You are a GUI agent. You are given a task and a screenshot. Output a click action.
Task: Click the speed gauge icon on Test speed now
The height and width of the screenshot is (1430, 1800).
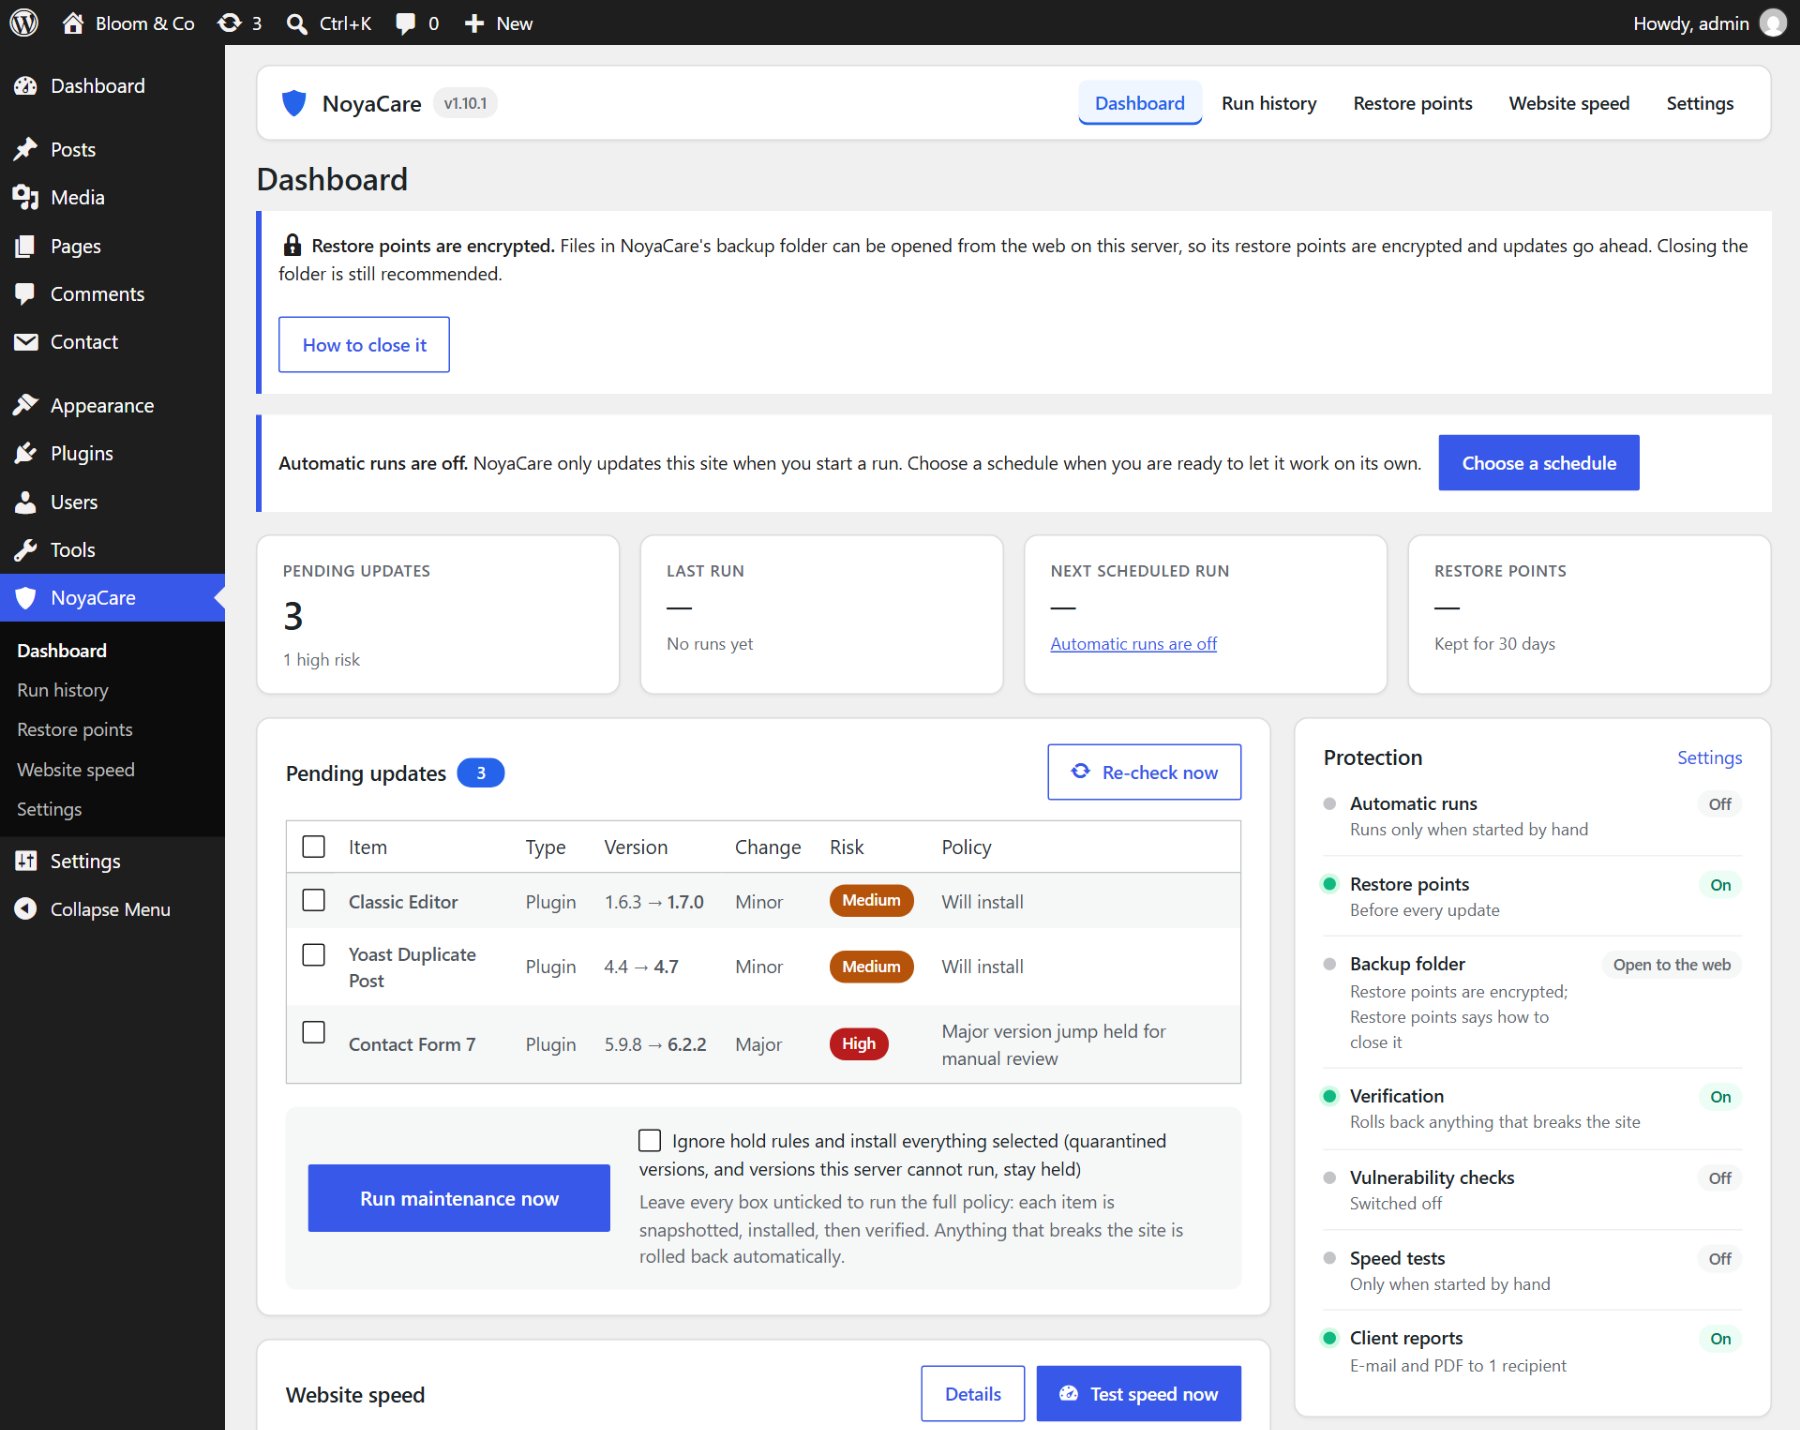click(x=1069, y=1393)
